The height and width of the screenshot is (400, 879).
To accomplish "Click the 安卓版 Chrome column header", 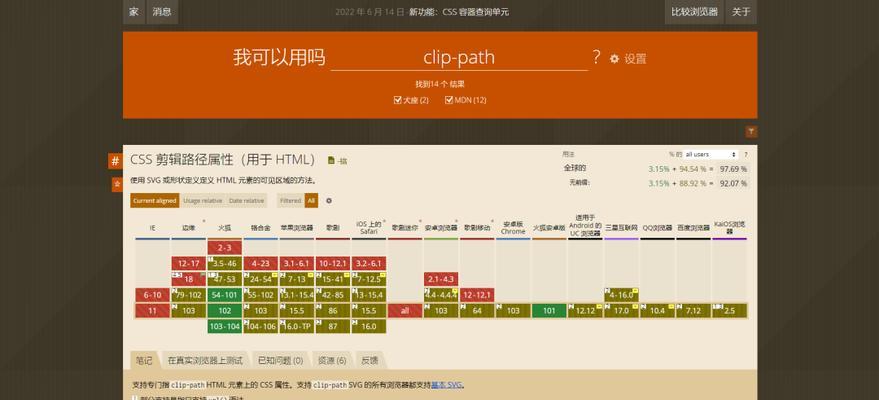I will 513,228.
